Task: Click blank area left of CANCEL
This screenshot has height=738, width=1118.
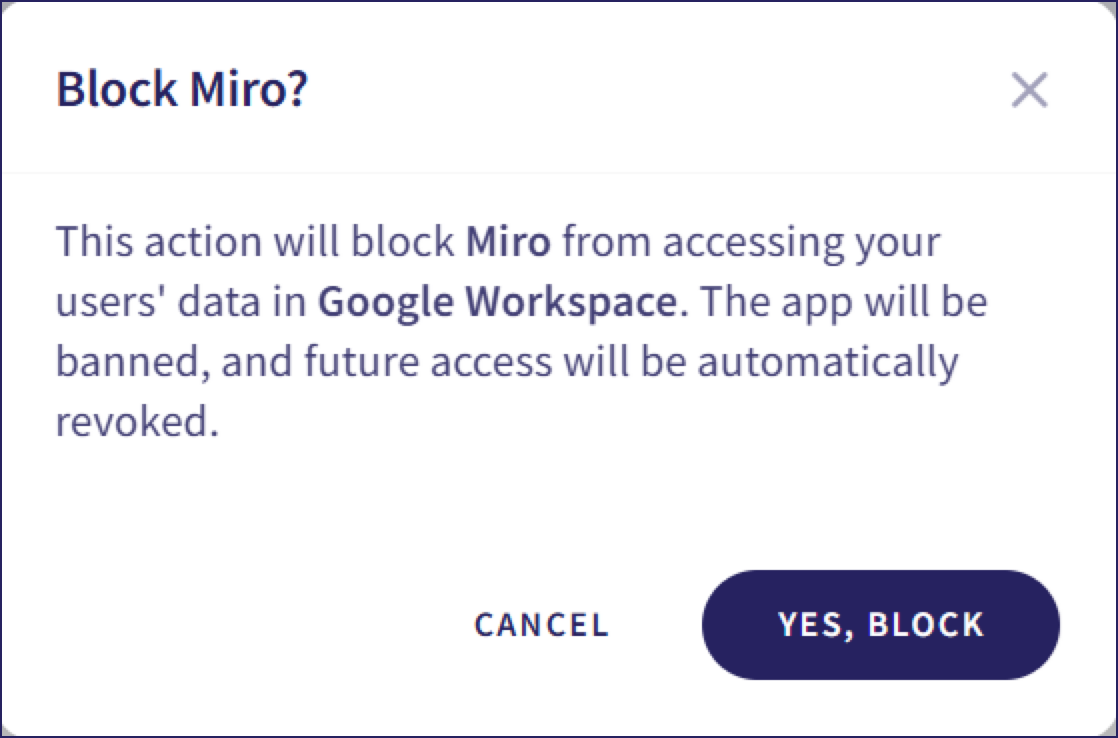Action: (x=250, y=625)
